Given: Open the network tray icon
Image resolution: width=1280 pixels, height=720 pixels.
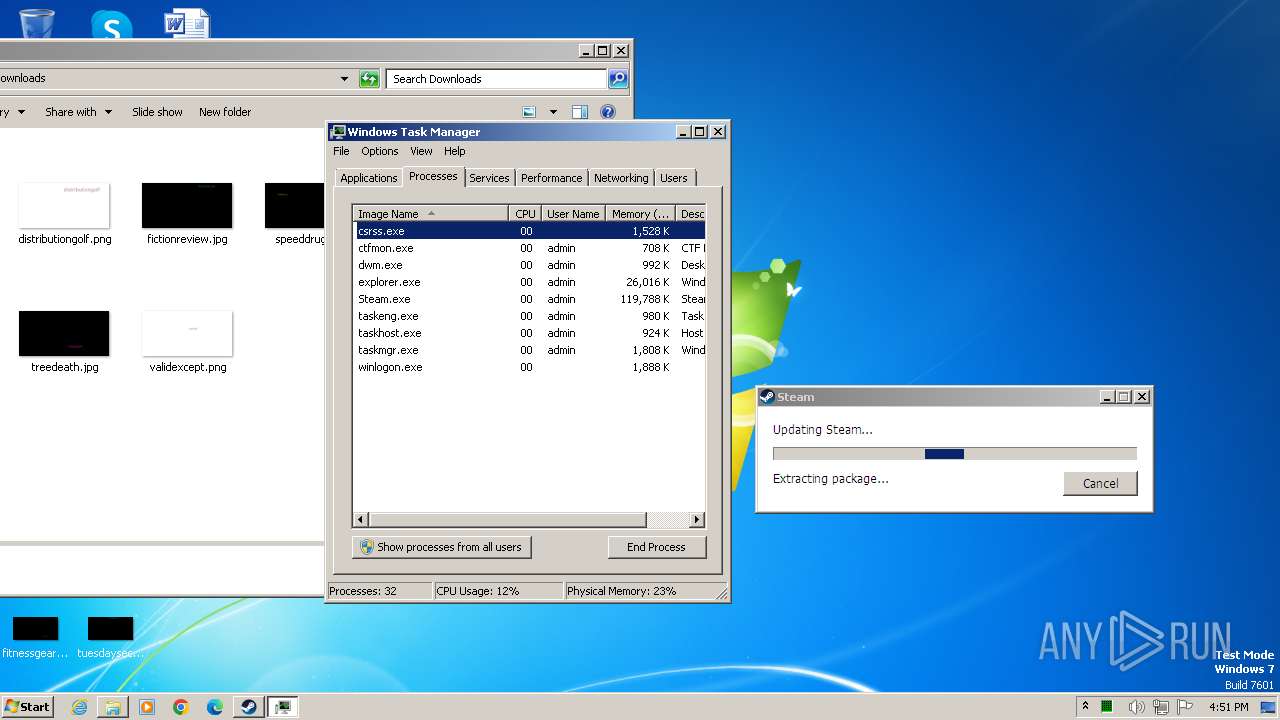Looking at the screenshot, I should point(1161,707).
